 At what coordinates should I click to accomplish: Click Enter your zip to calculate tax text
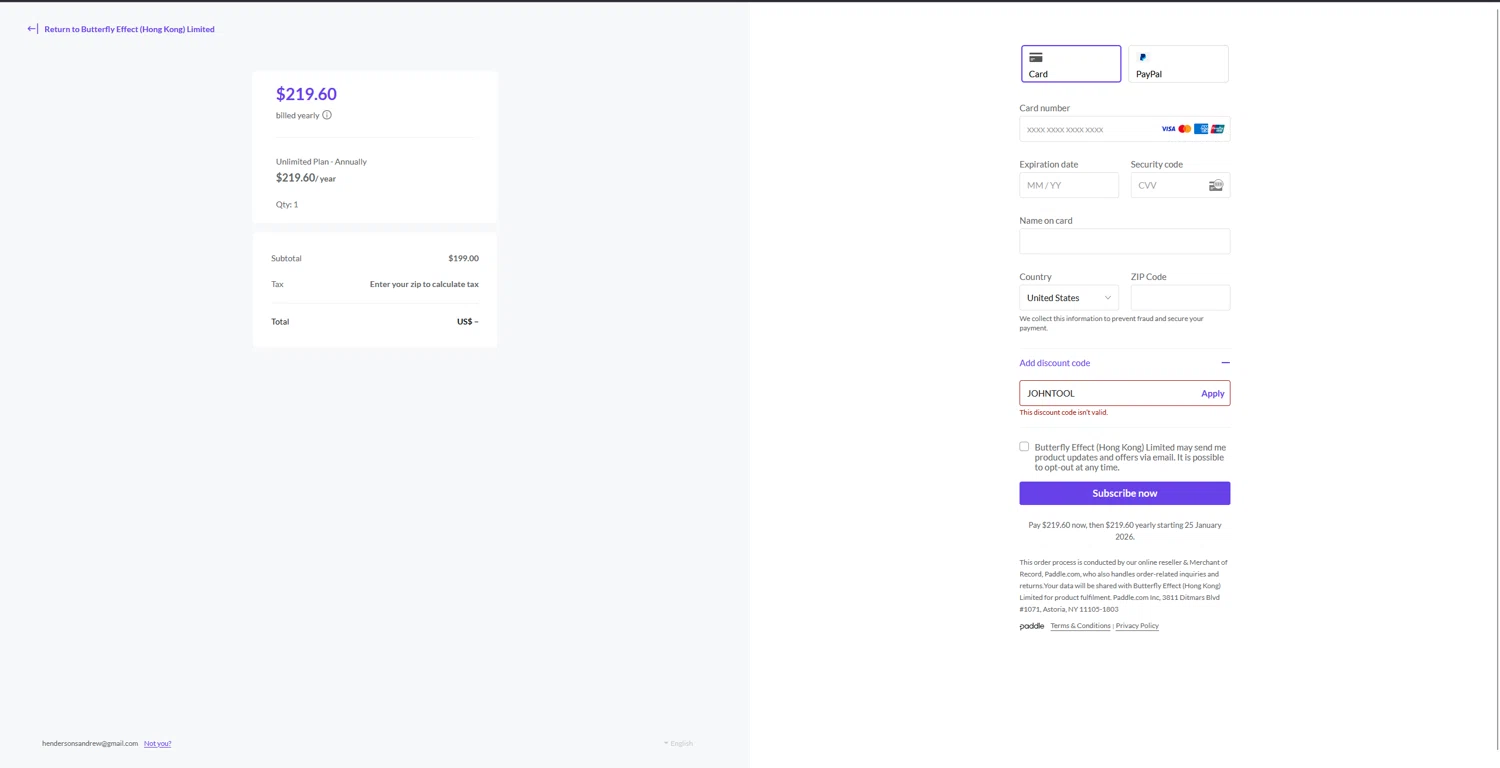[x=424, y=284]
